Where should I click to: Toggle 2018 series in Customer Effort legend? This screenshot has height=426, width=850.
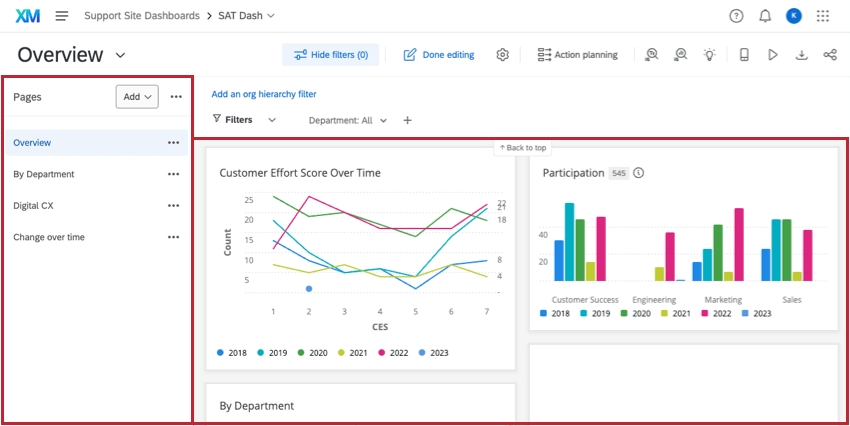[x=231, y=353]
